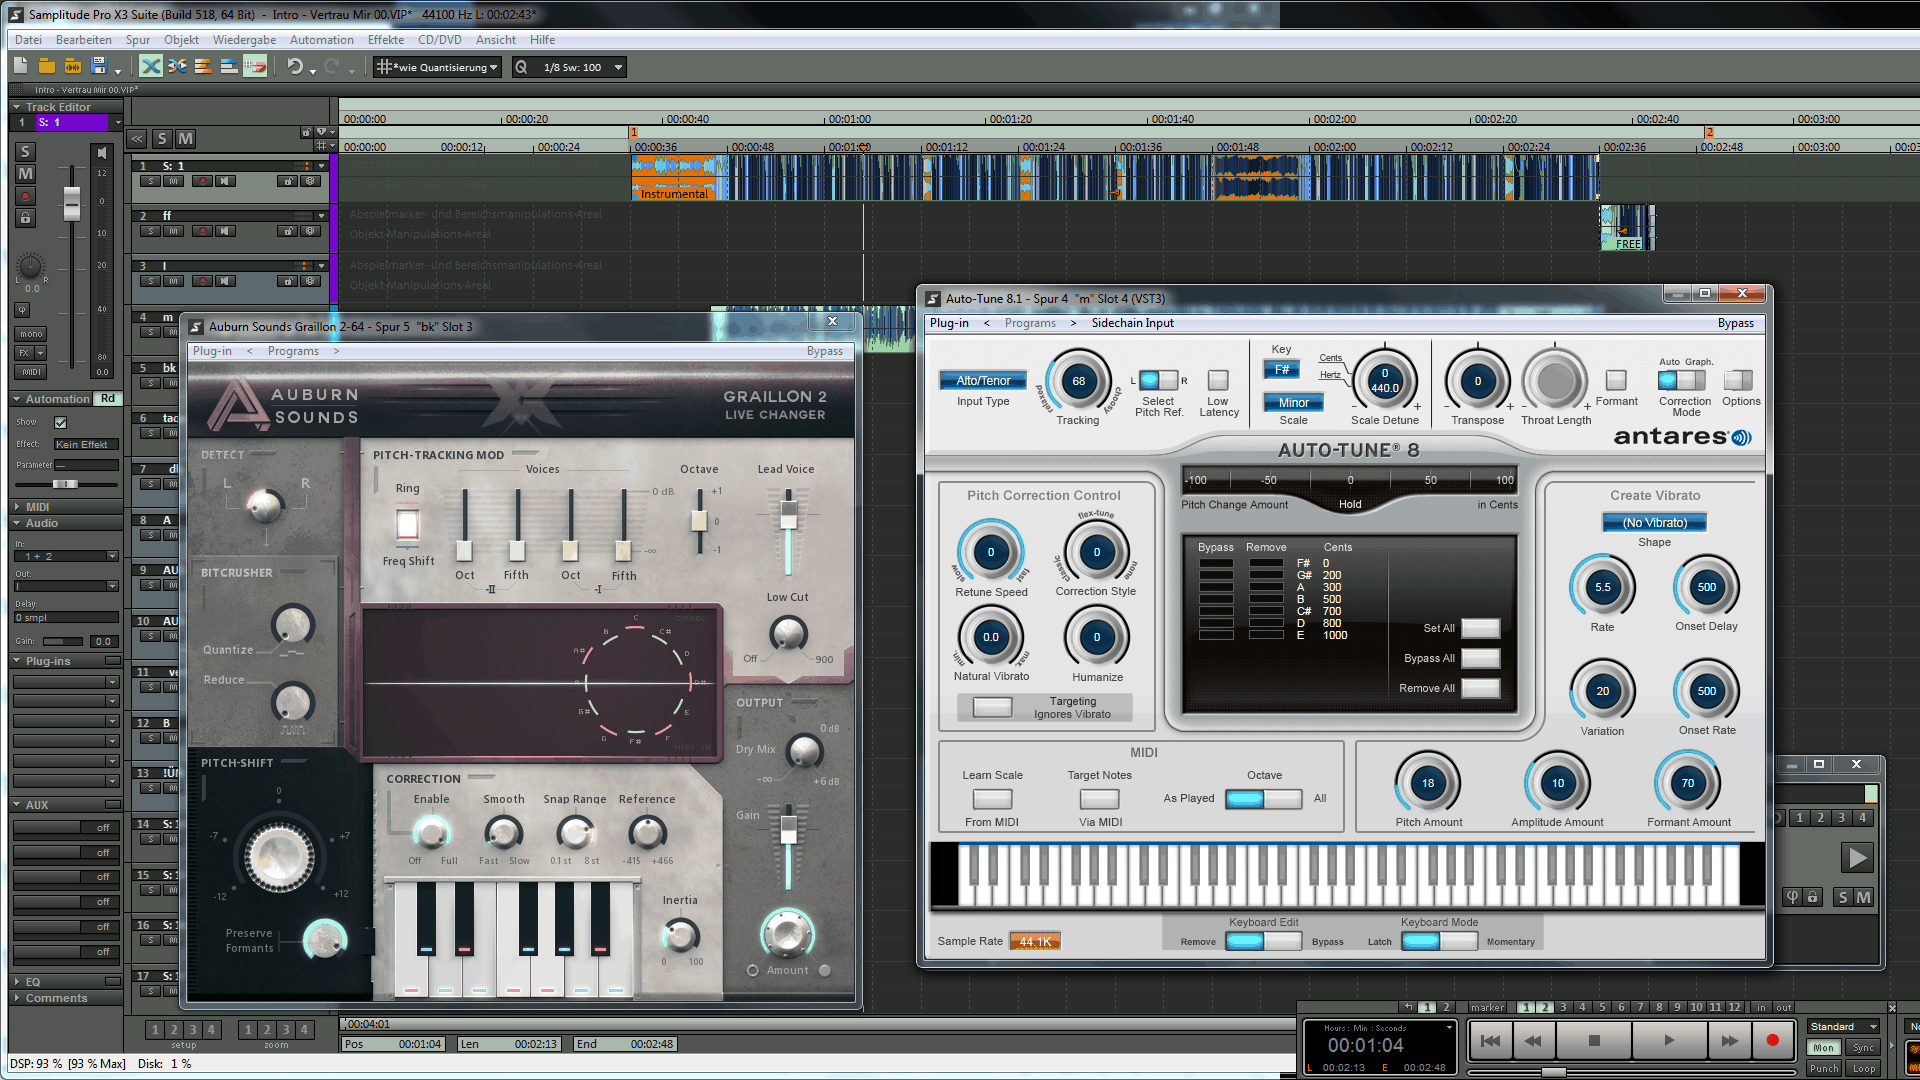Screen dimensions: 1920x1080
Task: Click Bypass in the Graillon plug-in window
Action: tap(824, 351)
